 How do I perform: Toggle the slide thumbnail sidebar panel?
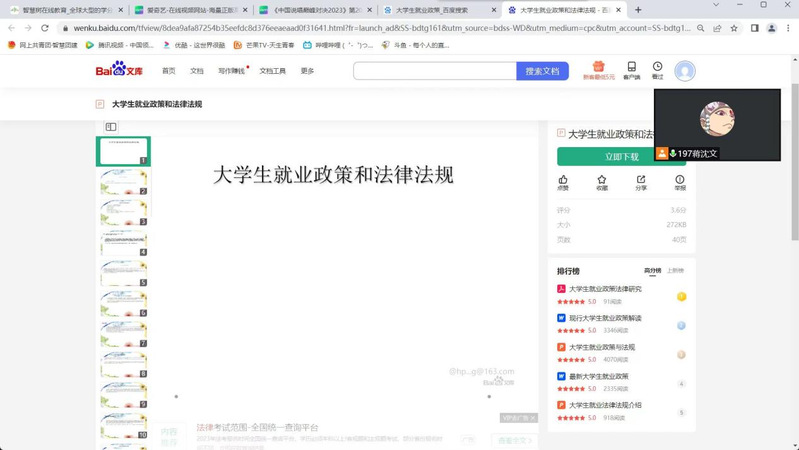pos(111,127)
